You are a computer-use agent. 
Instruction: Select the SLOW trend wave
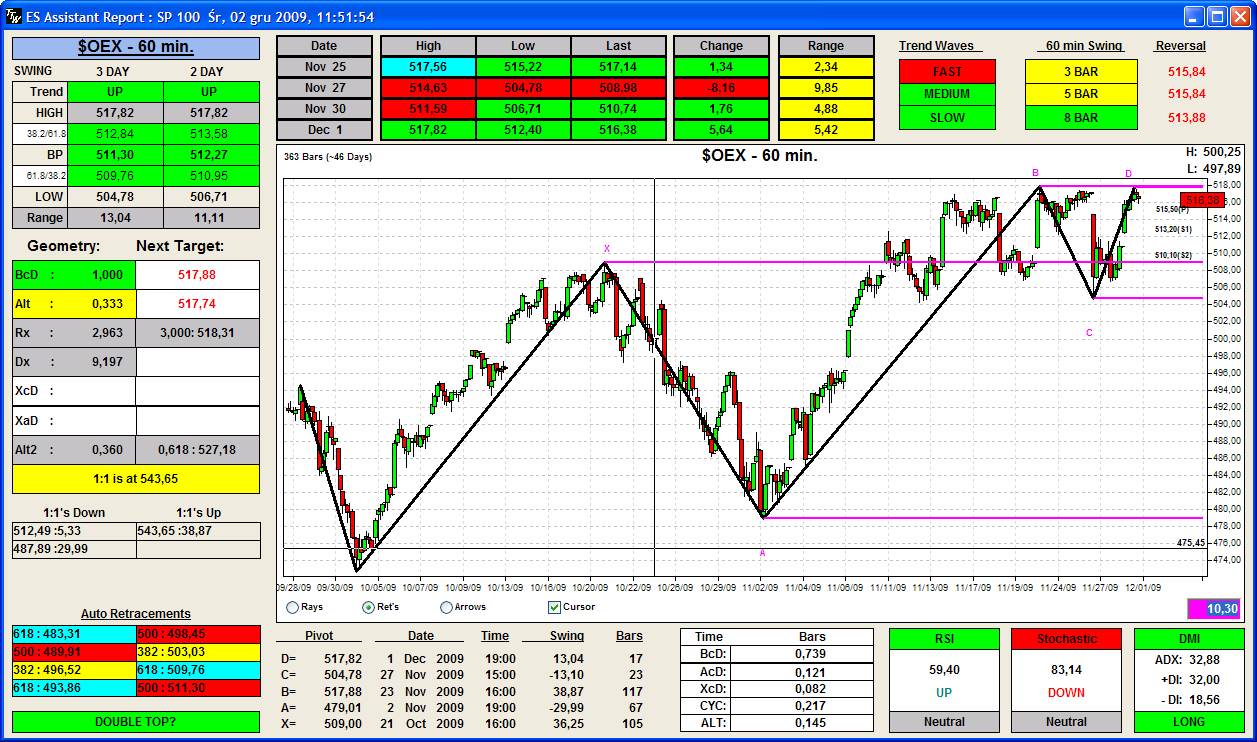point(947,118)
